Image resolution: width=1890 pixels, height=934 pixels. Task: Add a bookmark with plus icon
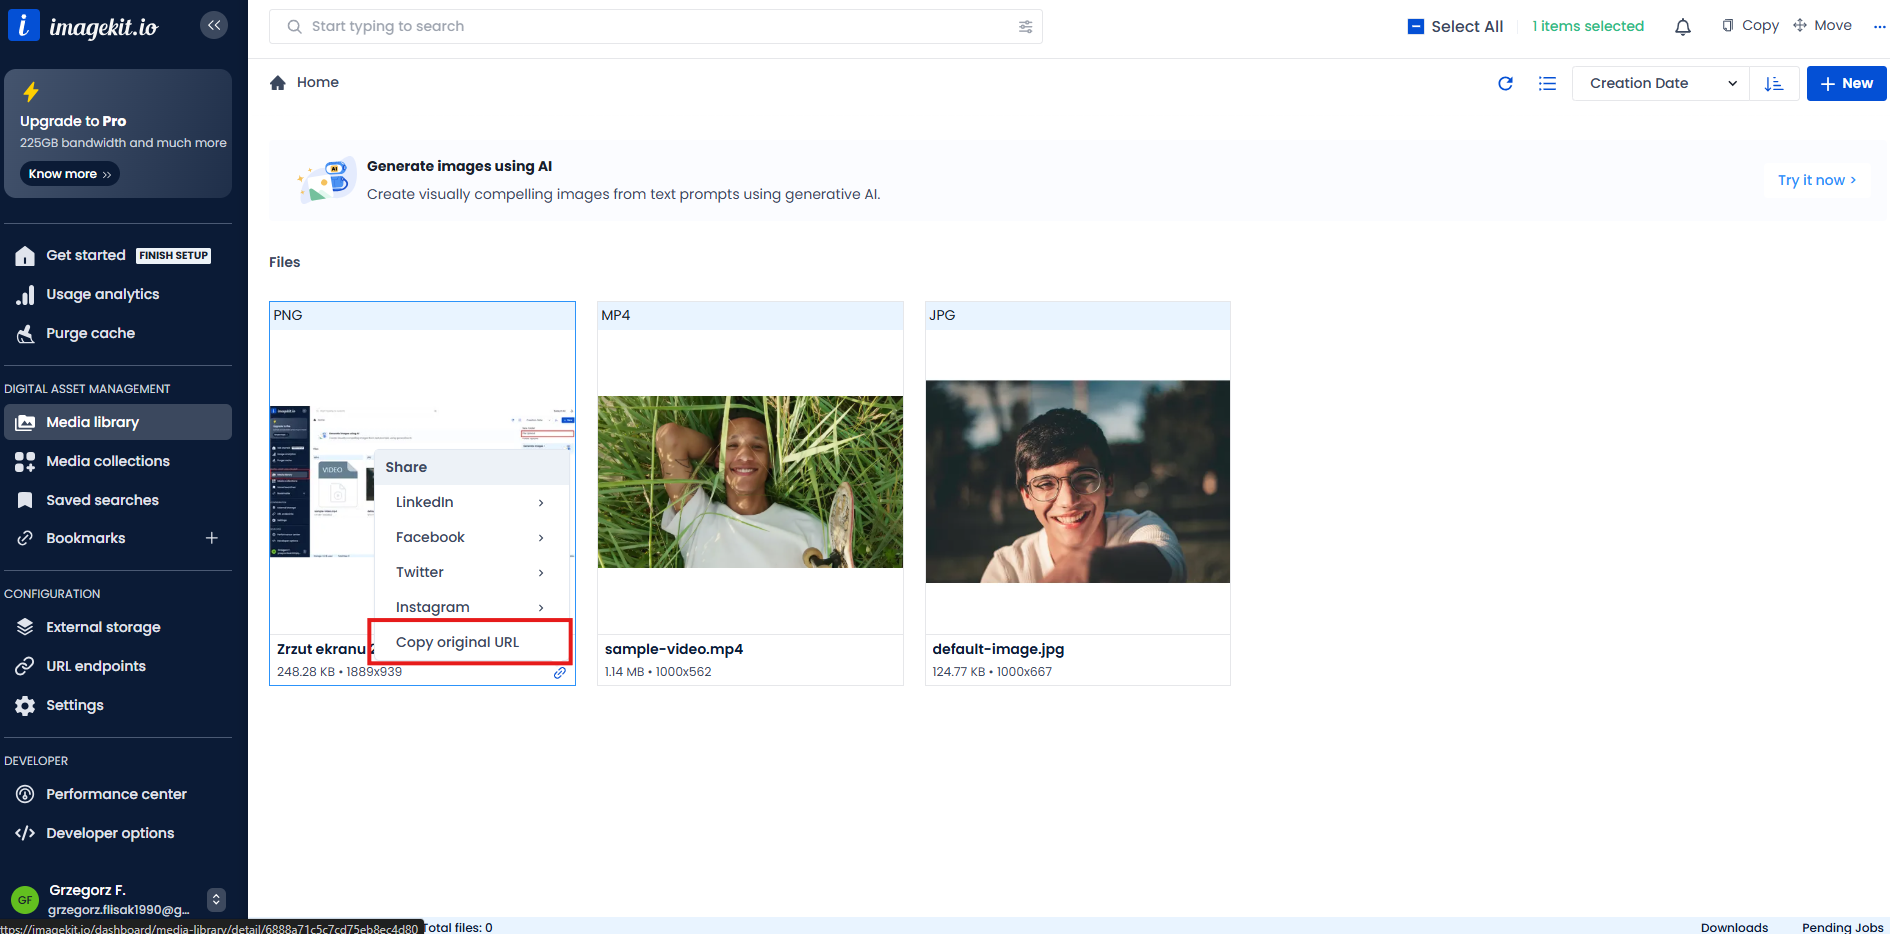point(212,538)
